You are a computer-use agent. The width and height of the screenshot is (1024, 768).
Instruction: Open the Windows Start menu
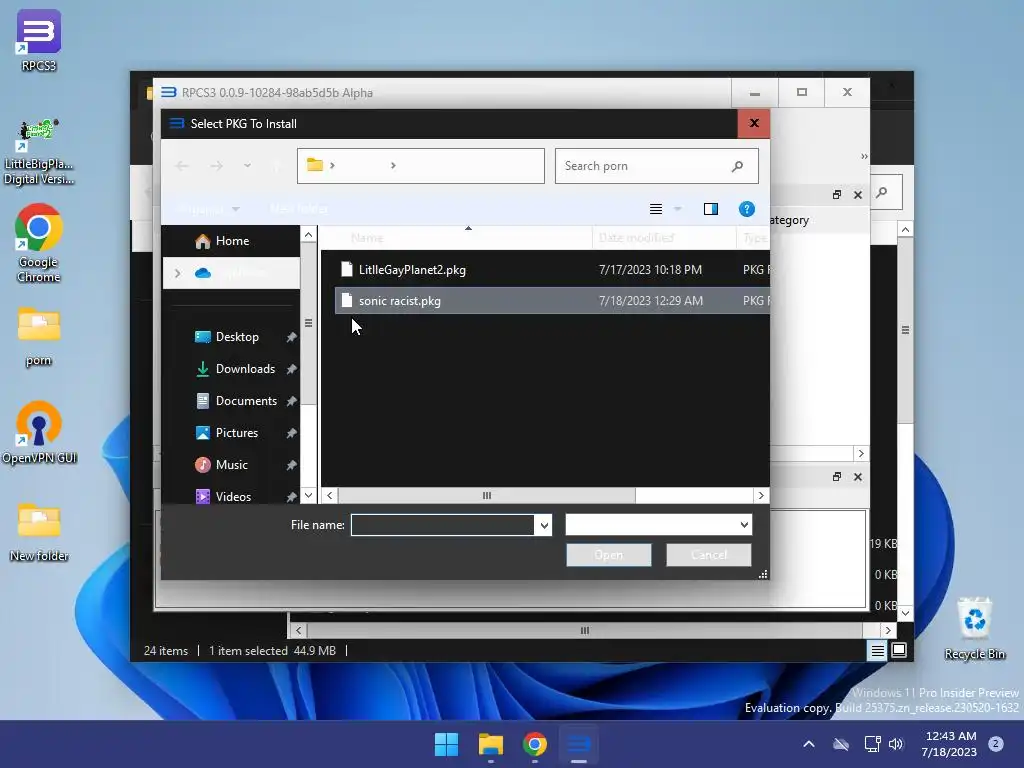pyautogui.click(x=447, y=744)
